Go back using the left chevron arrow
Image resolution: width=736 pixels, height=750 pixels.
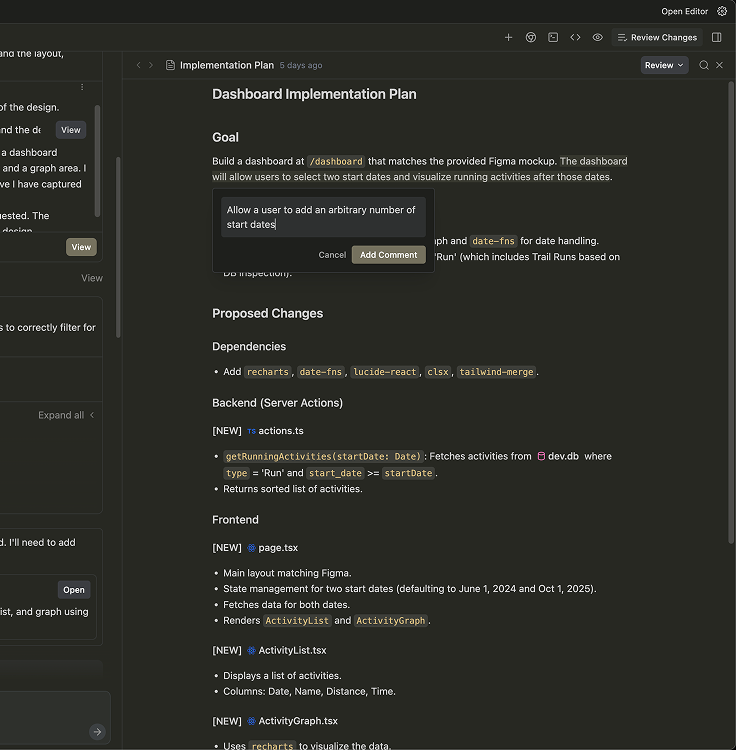pyautogui.click(x=139, y=65)
